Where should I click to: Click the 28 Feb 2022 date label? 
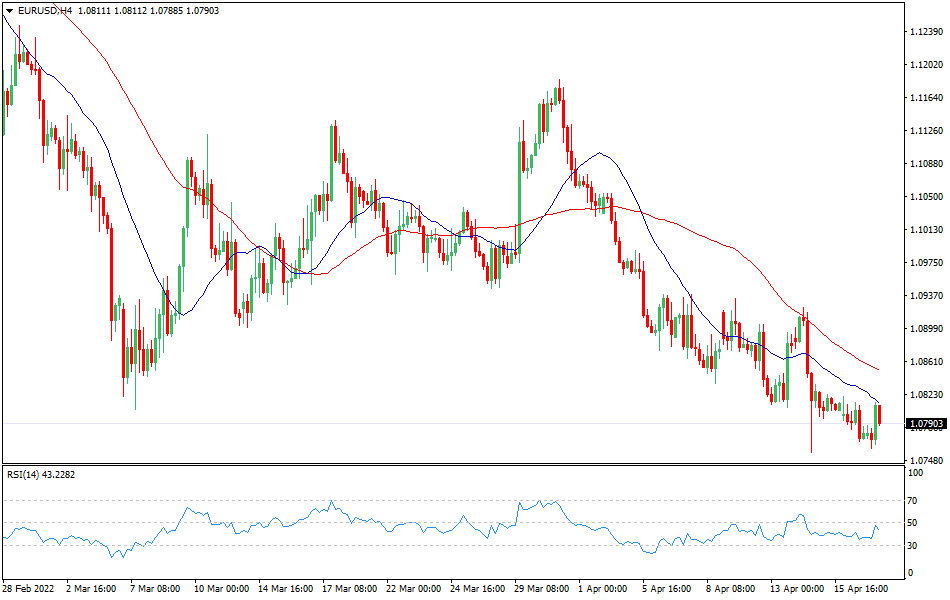tap(30, 589)
